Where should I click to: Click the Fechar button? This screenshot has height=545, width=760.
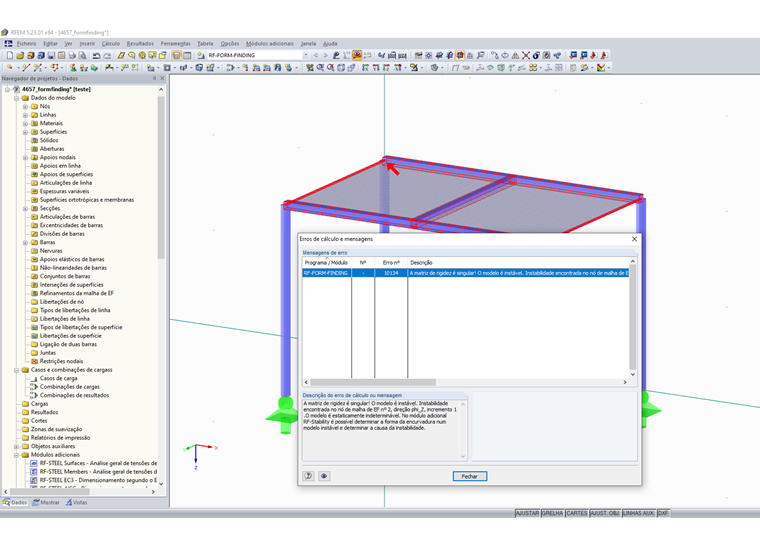[470, 476]
